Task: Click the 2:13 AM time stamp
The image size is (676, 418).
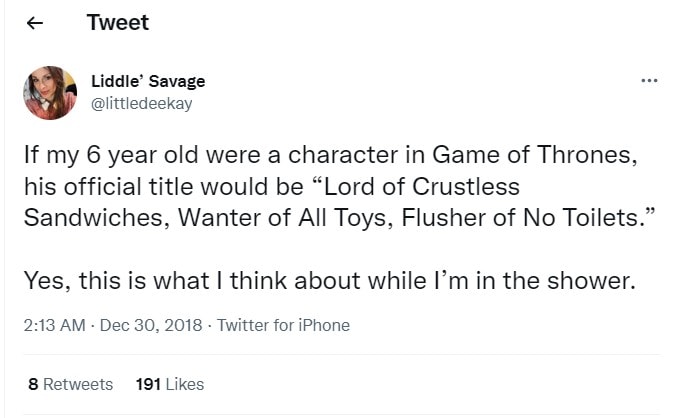Action: pyautogui.click(x=51, y=325)
